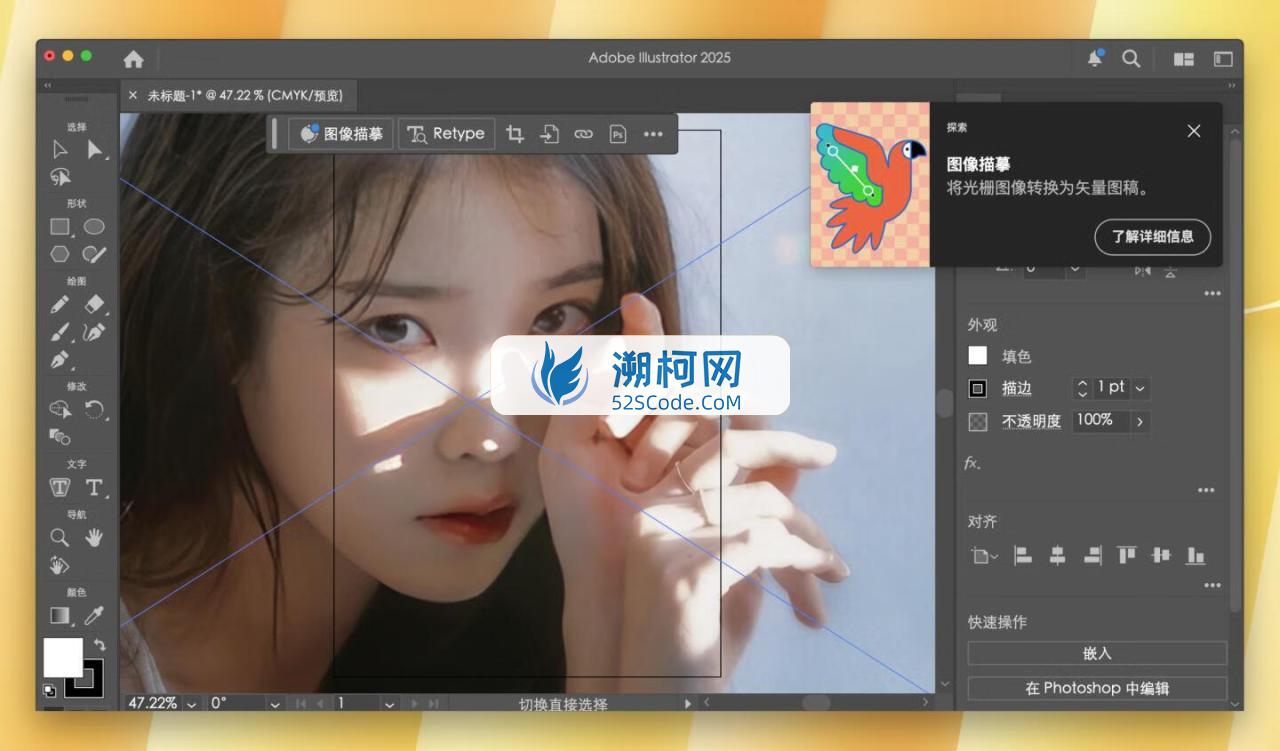Open more options in context bar

pos(653,133)
